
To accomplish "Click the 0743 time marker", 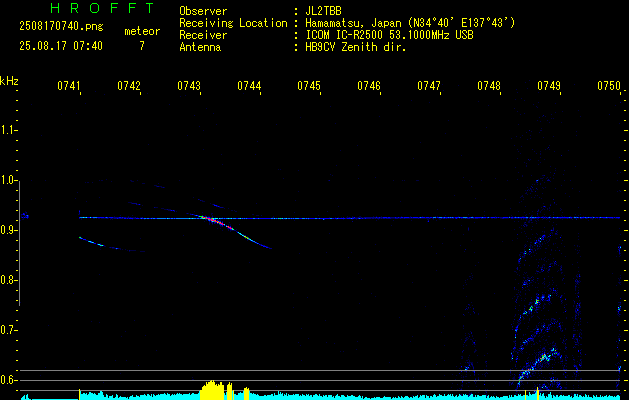I will 189,86.
